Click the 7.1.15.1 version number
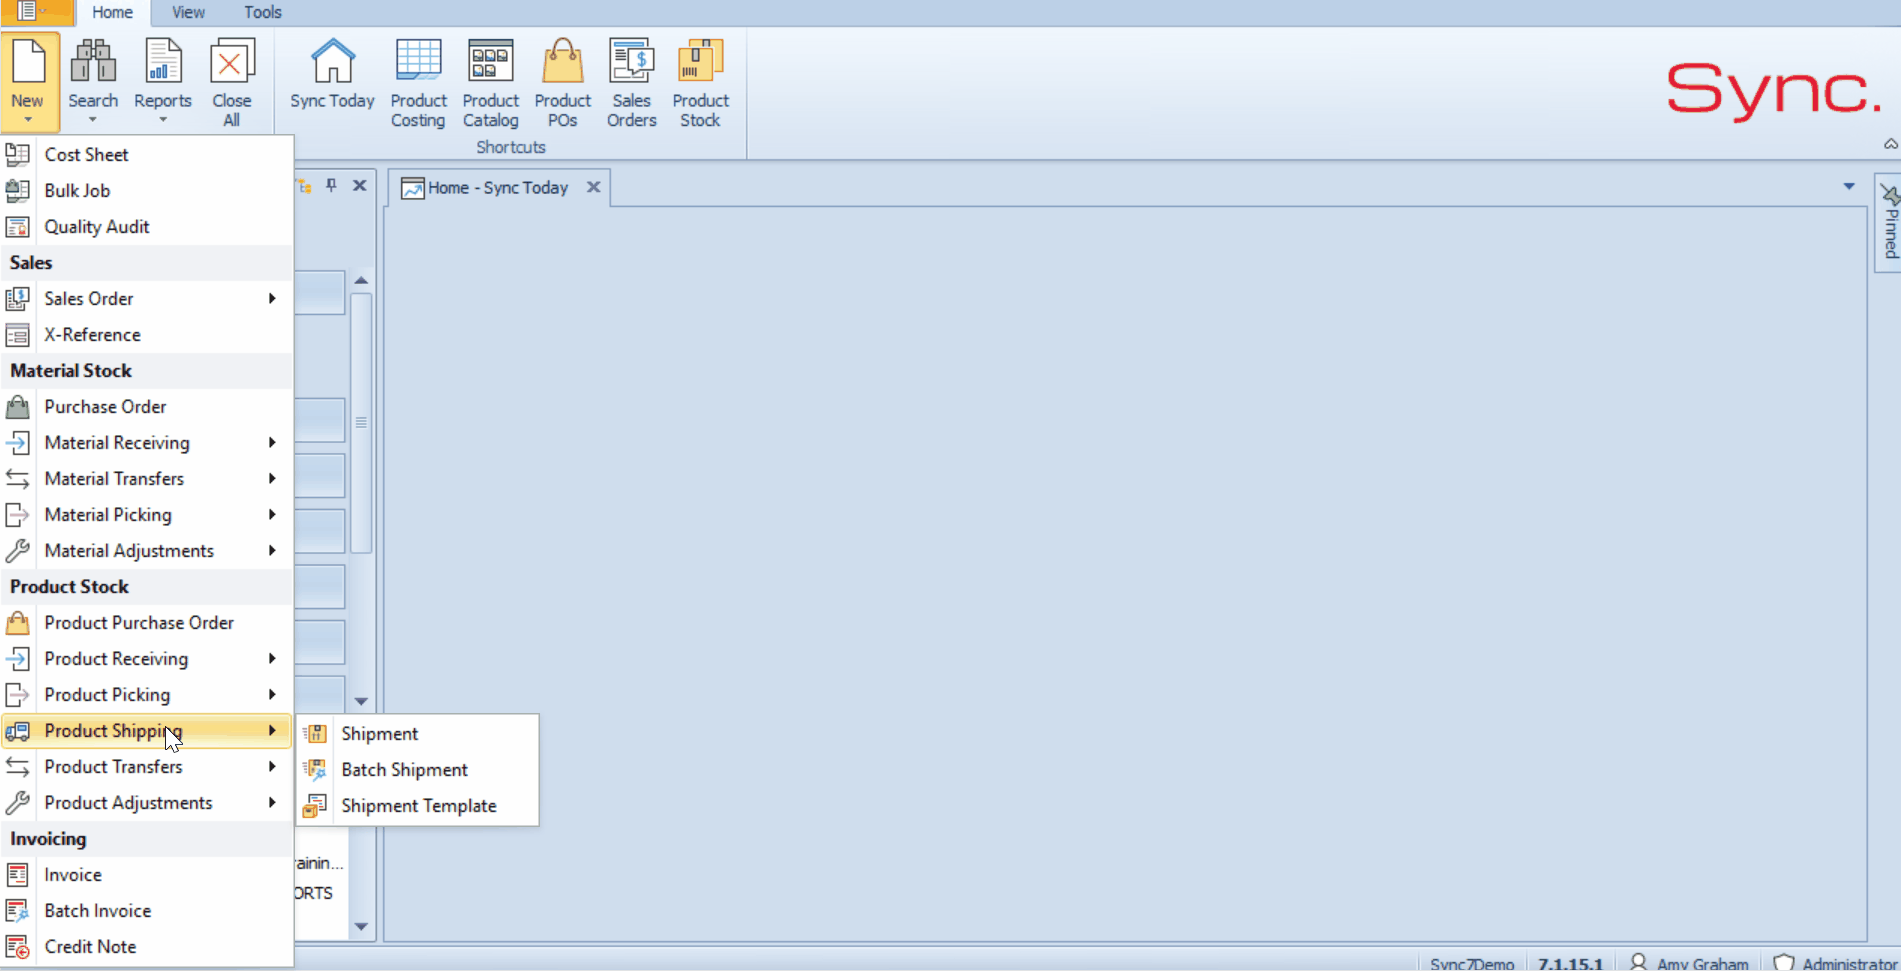Screen dimensions: 1901x971 (1570, 963)
